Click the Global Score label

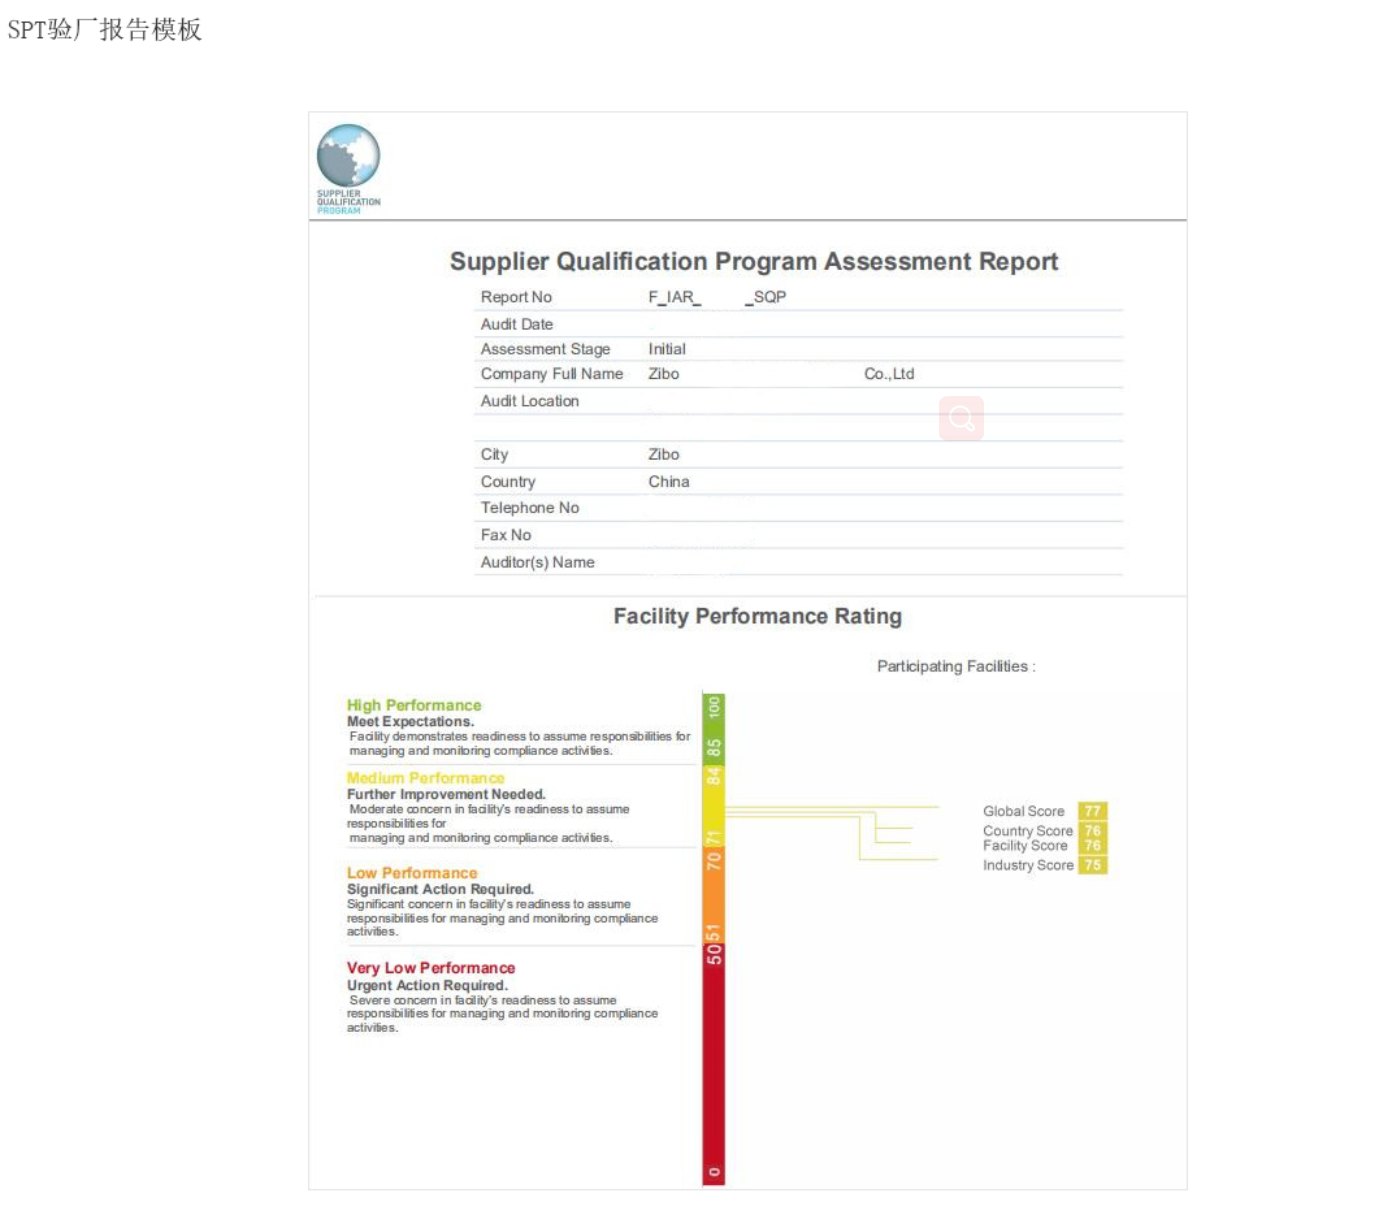(x=1024, y=811)
